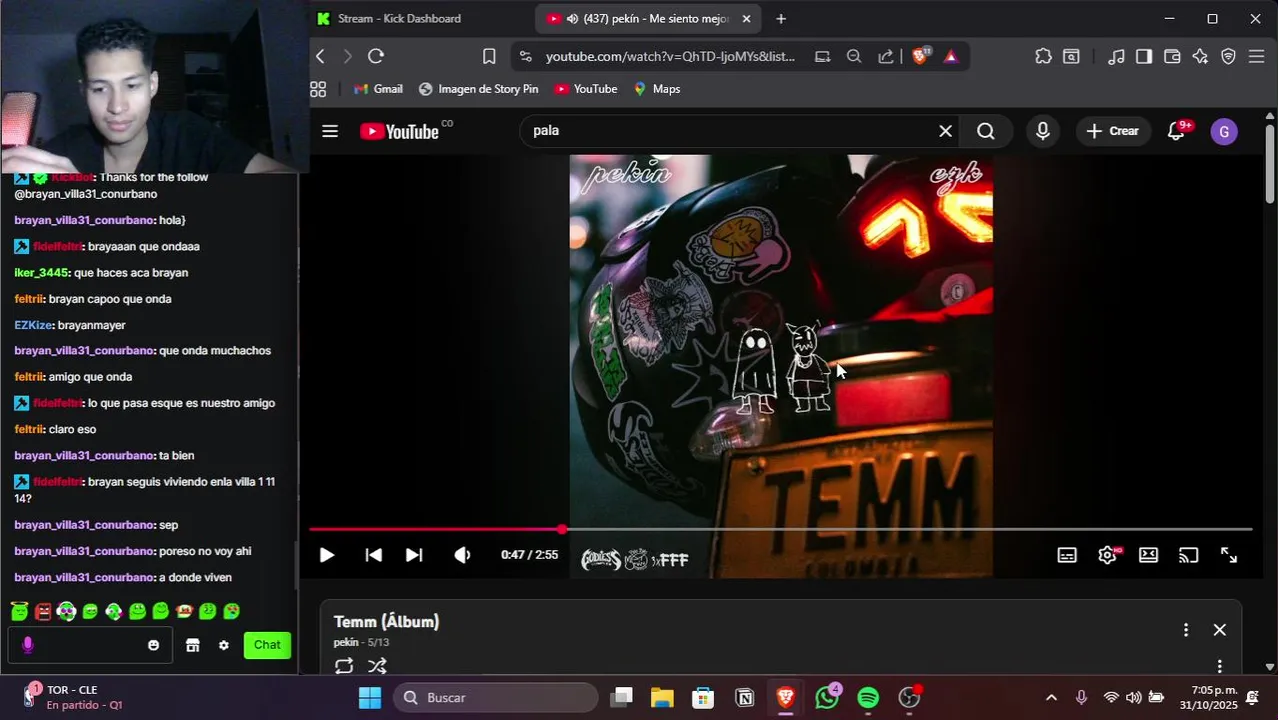Viewport: 1278px width, 720px height.
Task: Skip to next video in playlist
Action: 414,555
